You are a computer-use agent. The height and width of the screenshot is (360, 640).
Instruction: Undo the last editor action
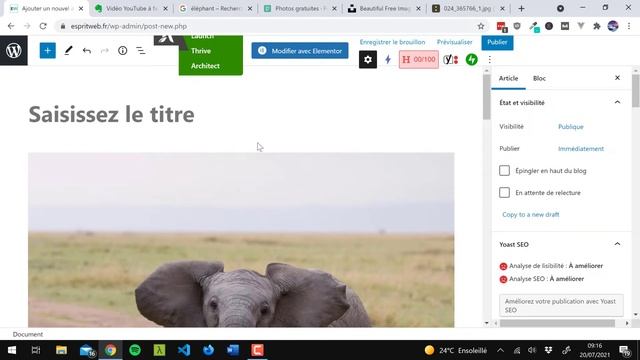click(x=87, y=51)
